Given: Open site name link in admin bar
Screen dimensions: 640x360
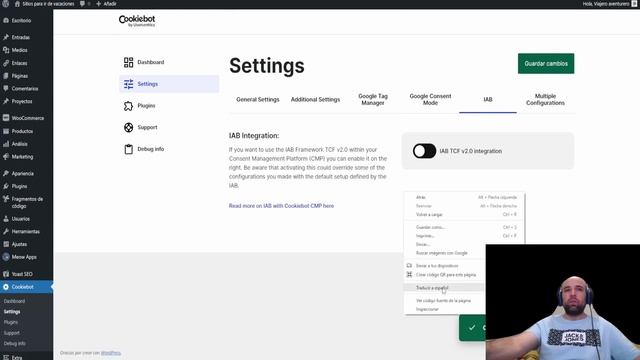Looking at the screenshot, I should 45,4.
